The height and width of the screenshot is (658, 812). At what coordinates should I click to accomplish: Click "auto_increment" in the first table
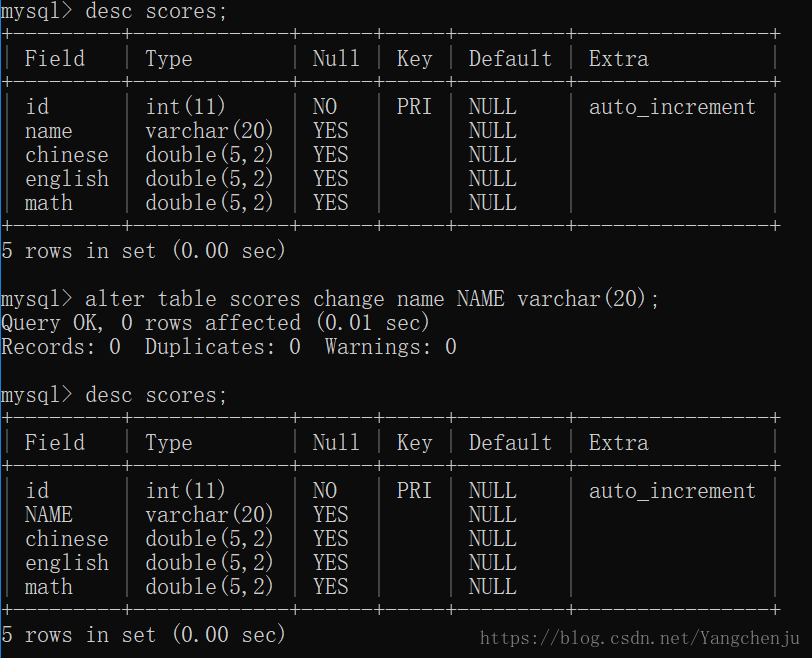coord(672,107)
